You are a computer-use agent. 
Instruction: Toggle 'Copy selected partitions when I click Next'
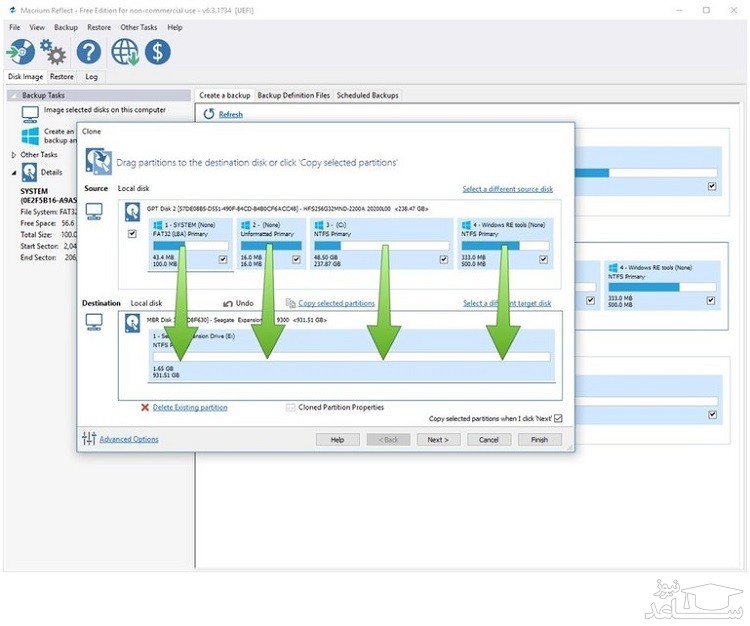pos(558,419)
